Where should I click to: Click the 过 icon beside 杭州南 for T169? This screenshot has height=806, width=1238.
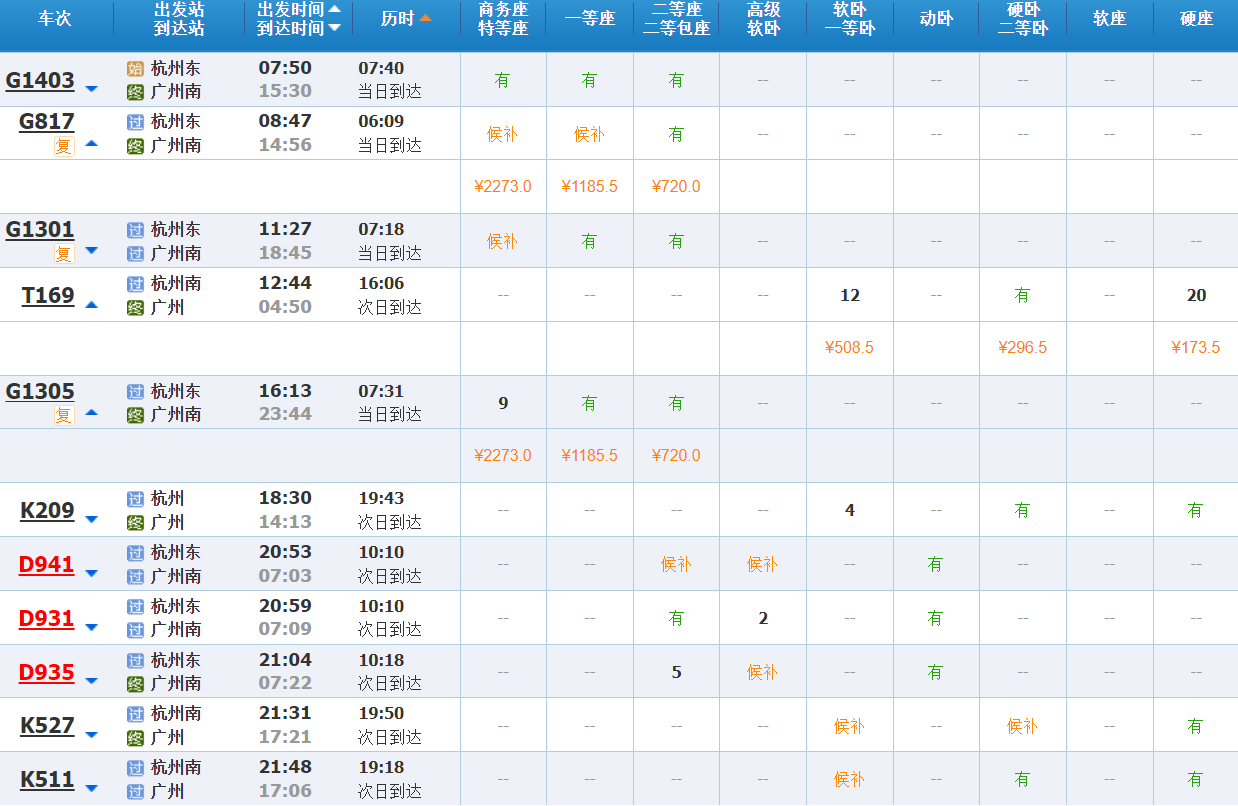[136, 284]
